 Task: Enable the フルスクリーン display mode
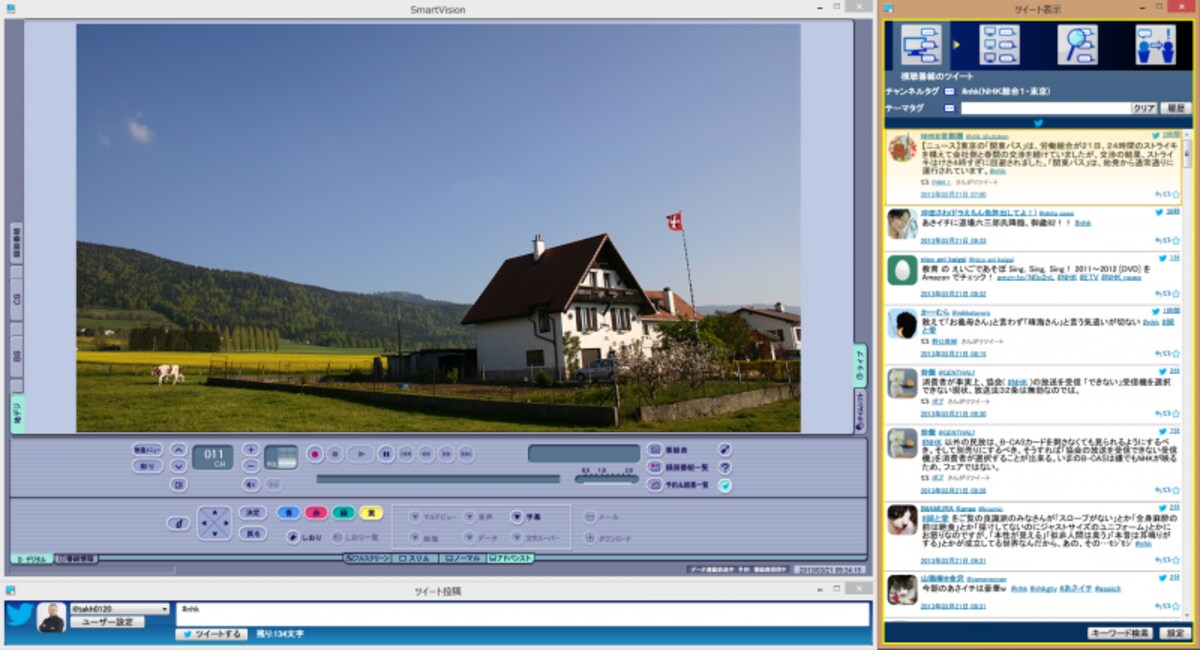click(x=367, y=558)
